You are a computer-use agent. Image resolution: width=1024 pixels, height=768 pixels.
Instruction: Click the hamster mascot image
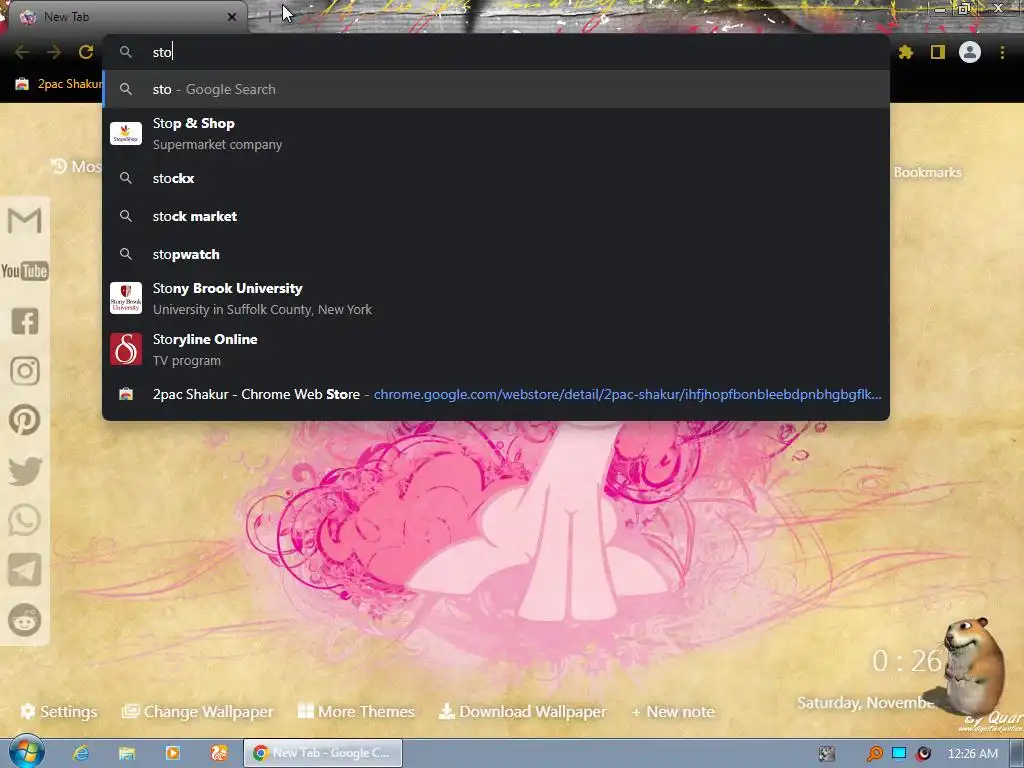pos(974,666)
